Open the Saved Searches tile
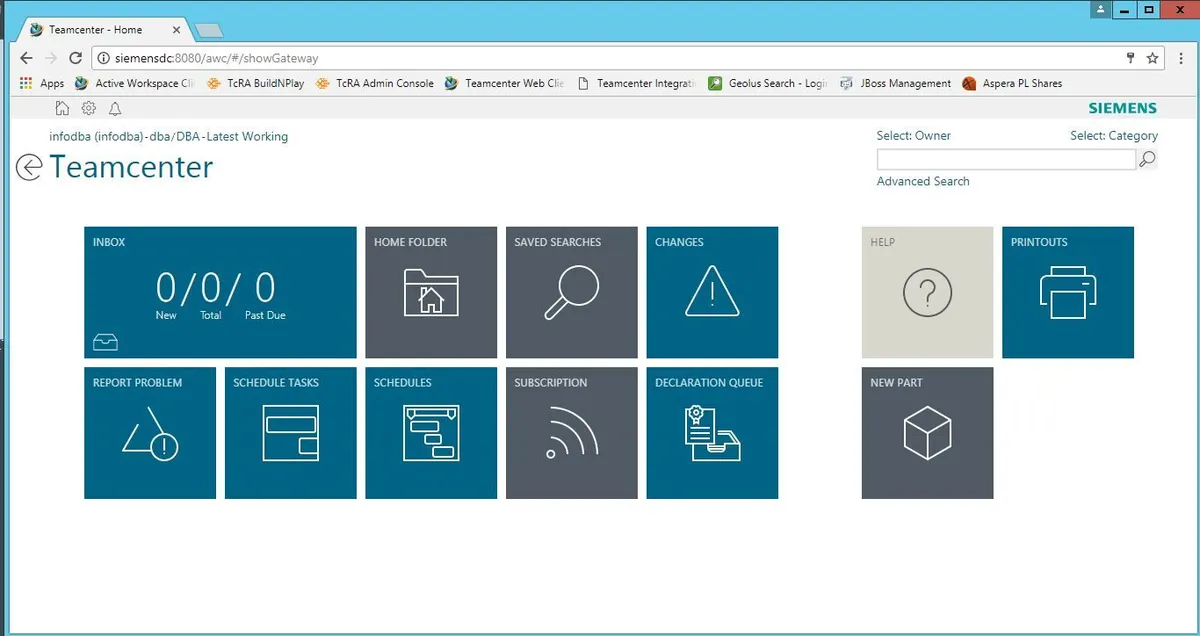Screen dimensions: 1200x636 pyautogui.click(x=571, y=292)
